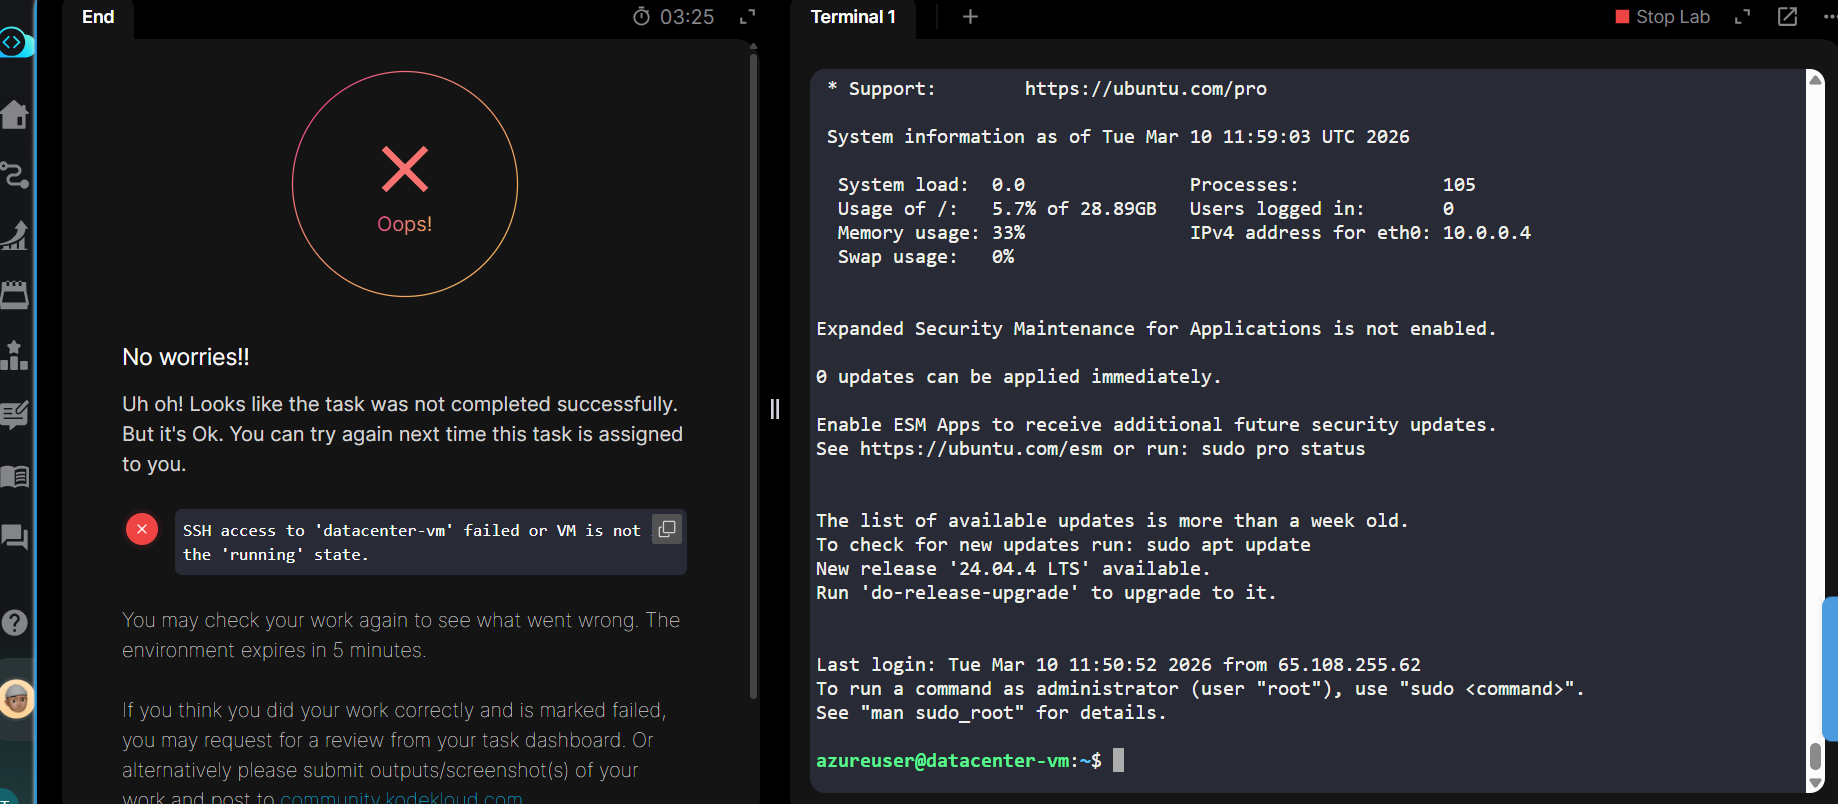1838x804 pixels.
Task: Switch to the Terminal 1 tab
Action: [853, 17]
